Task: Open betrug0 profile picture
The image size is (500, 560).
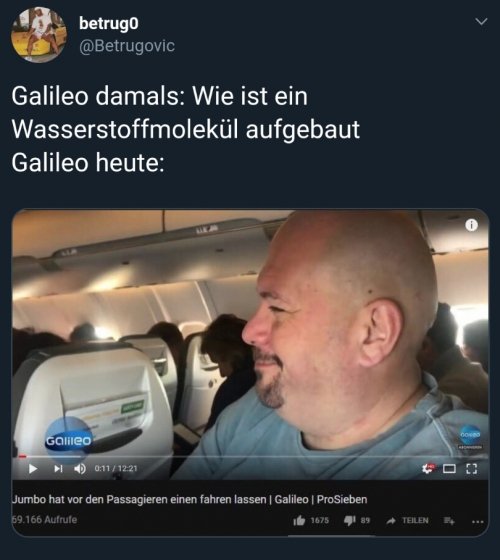Action: pyautogui.click(x=39, y=35)
